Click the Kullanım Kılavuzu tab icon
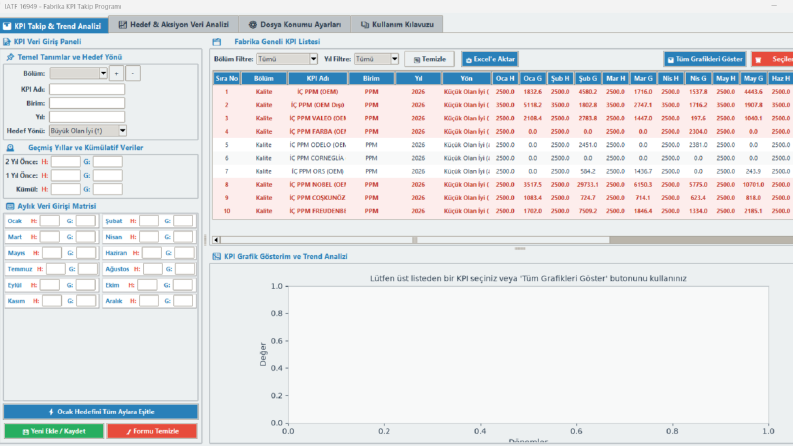 tap(365, 24)
